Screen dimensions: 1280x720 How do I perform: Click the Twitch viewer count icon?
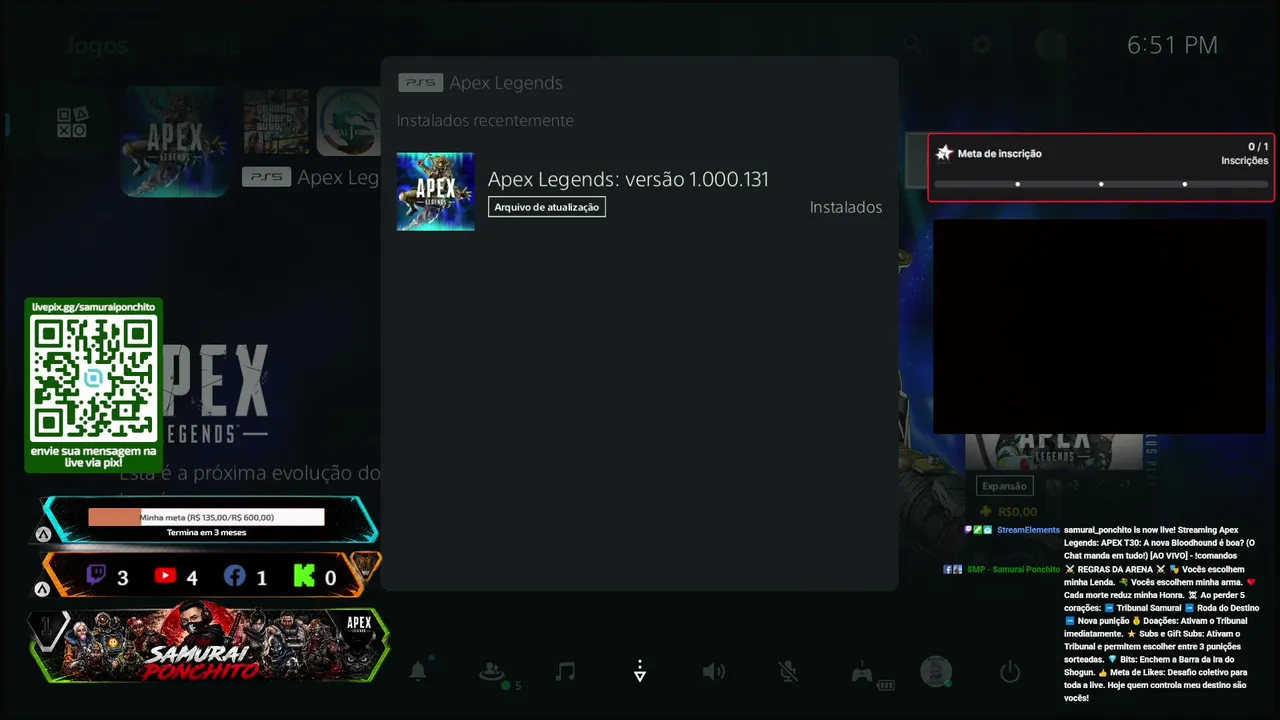click(97, 576)
